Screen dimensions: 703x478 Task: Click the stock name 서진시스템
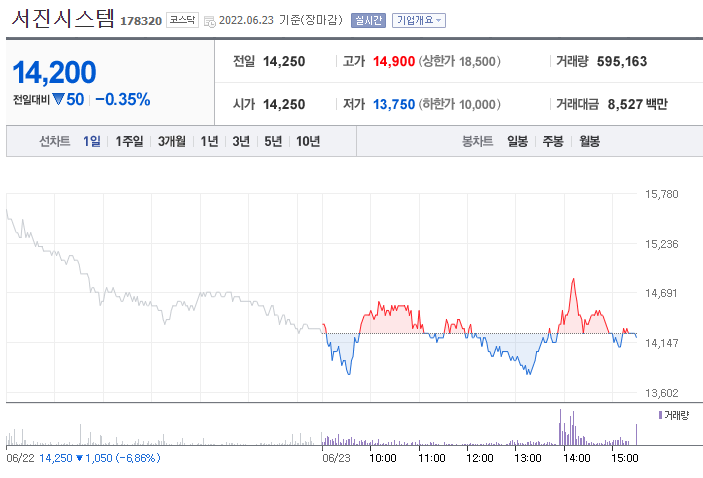63,19
